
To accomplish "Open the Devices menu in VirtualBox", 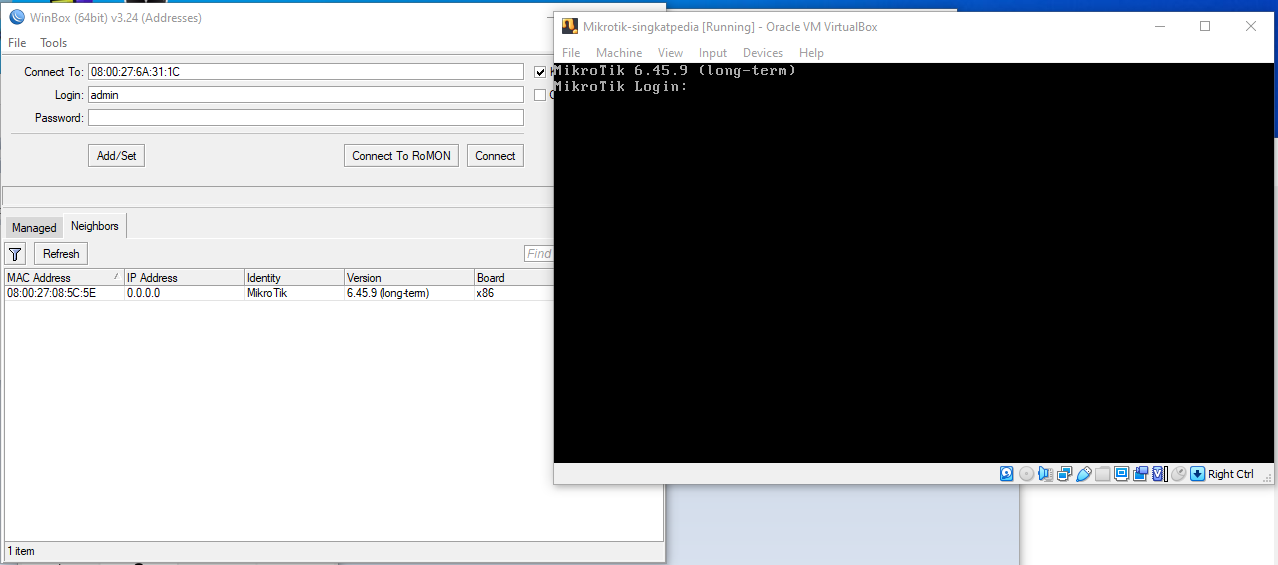I will click(x=763, y=53).
